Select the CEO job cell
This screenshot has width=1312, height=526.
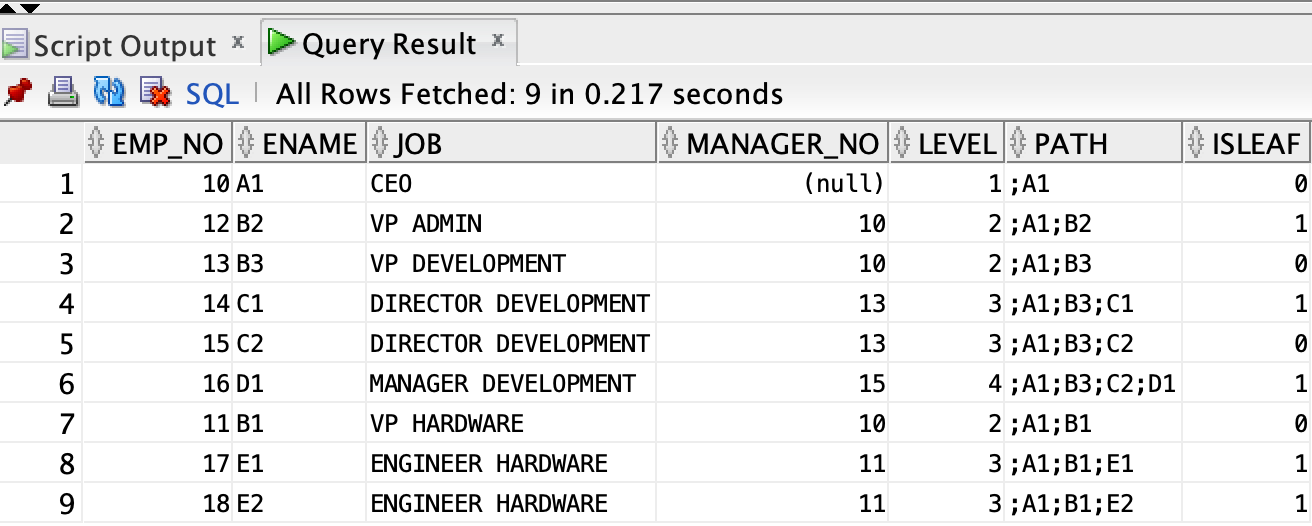391,184
